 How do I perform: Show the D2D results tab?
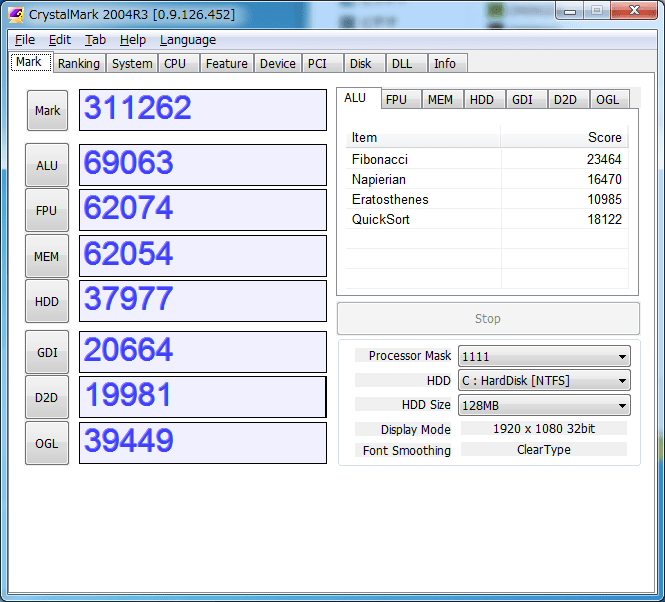(568, 99)
